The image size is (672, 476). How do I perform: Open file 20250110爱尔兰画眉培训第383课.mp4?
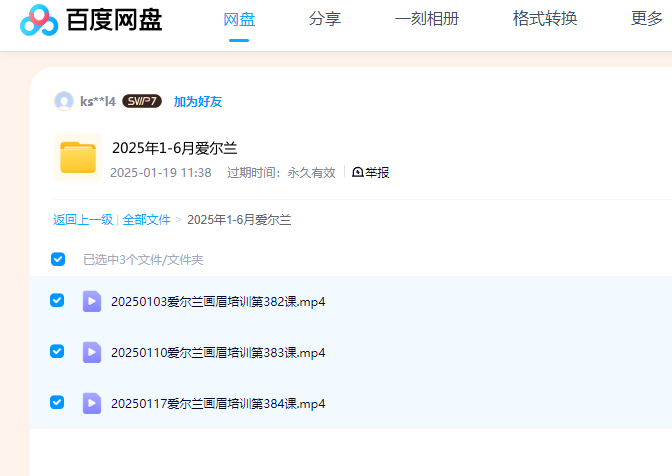tap(218, 353)
